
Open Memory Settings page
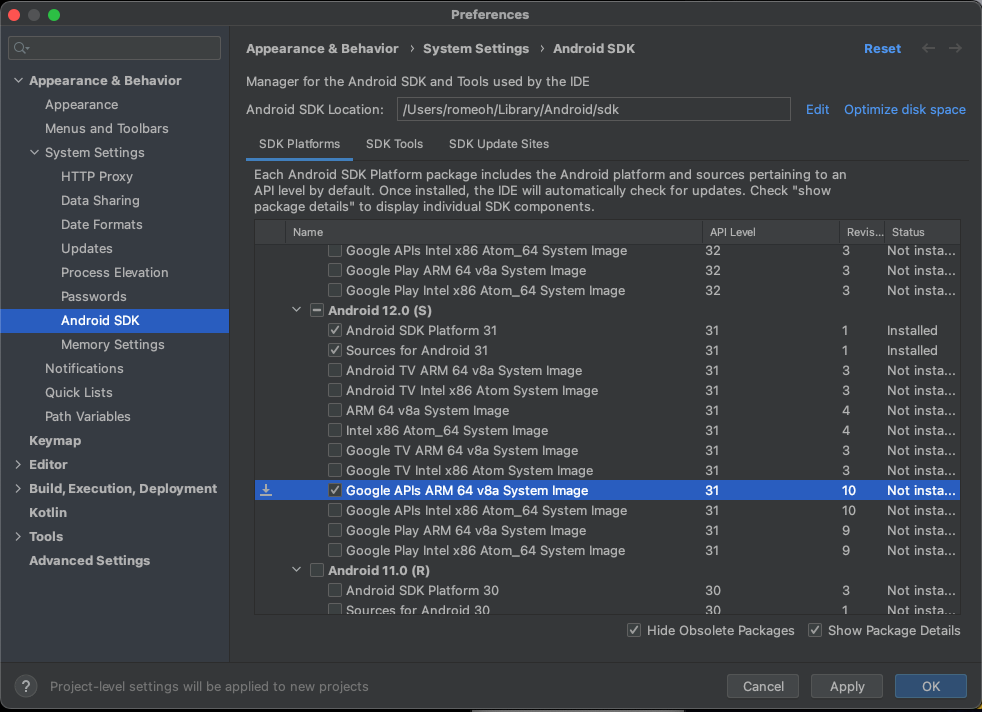click(x=113, y=344)
